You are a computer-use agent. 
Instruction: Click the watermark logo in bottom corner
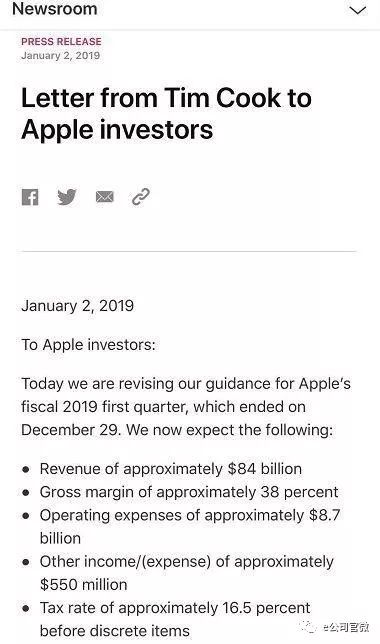point(335,627)
